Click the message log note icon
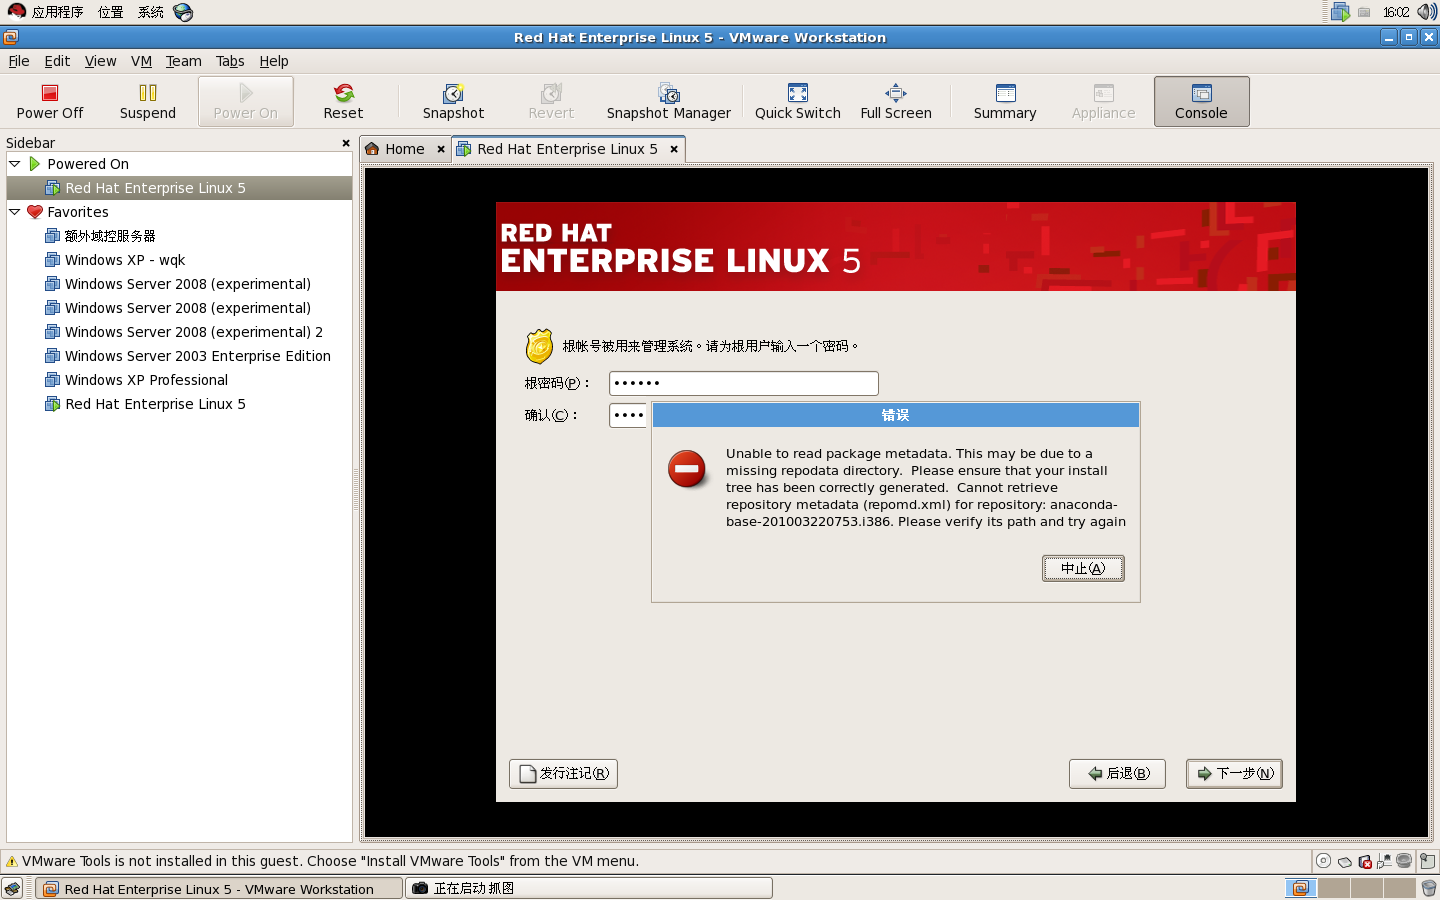Screen dimensions: 1440x900 [1428, 861]
